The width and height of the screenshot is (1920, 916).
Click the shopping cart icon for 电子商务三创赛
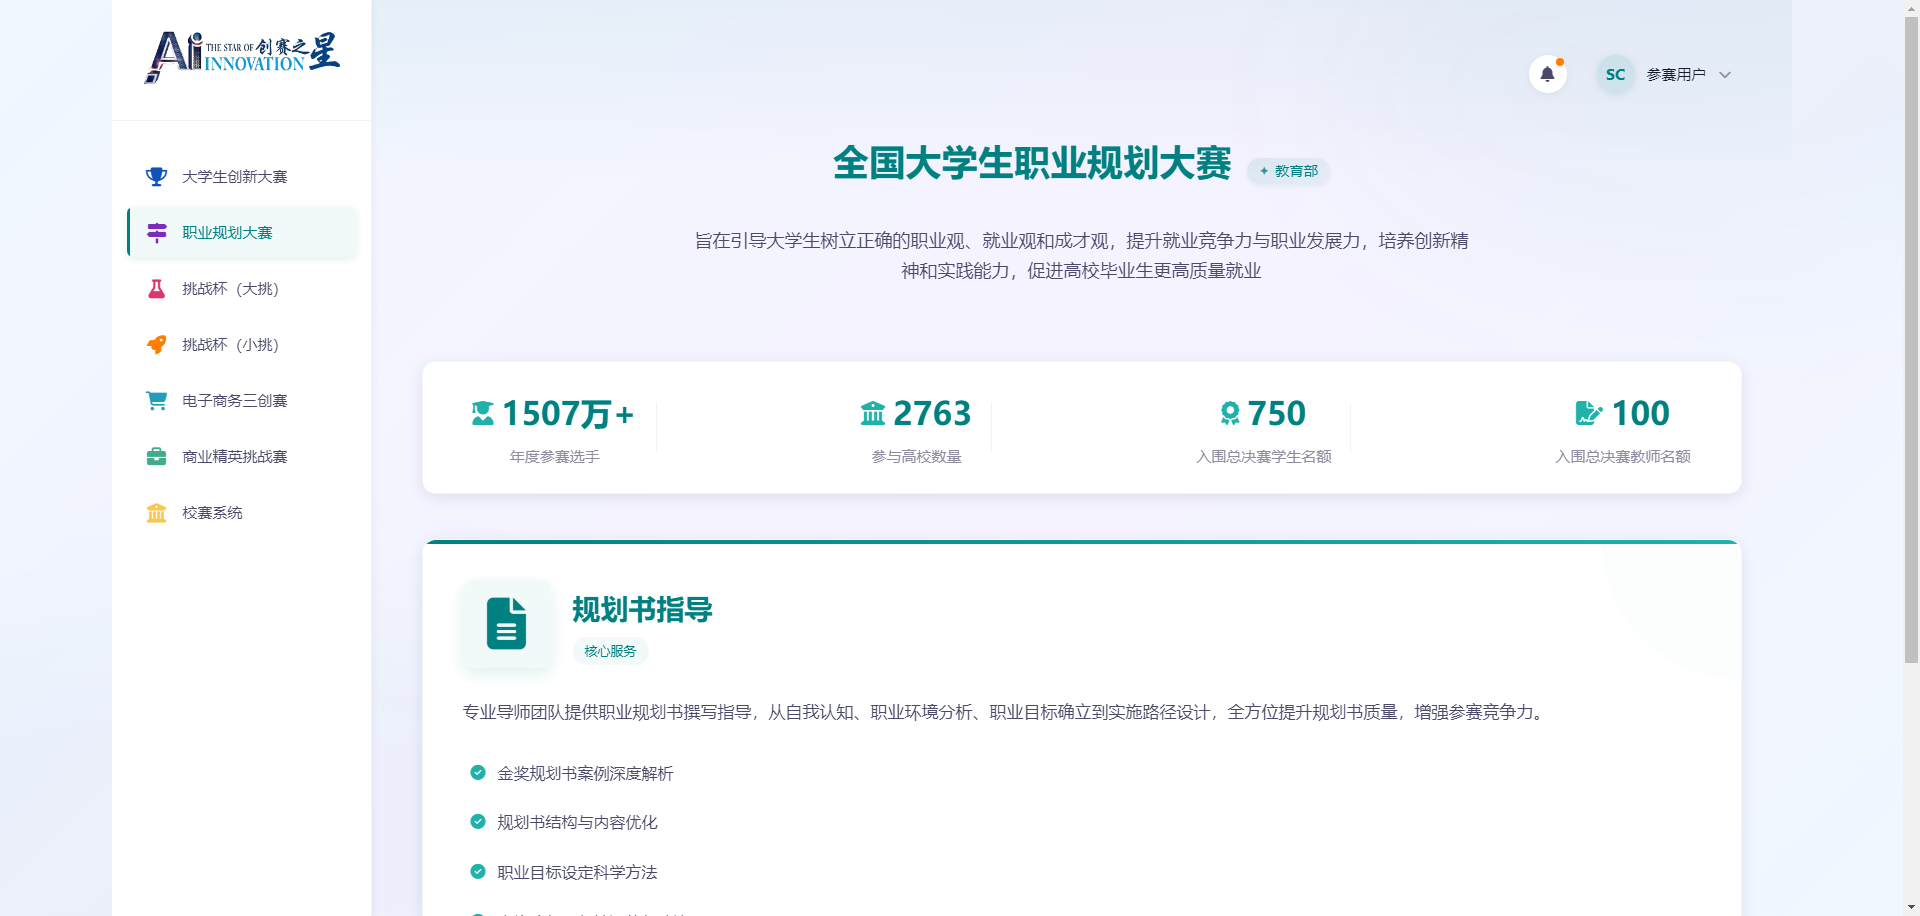[156, 401]
